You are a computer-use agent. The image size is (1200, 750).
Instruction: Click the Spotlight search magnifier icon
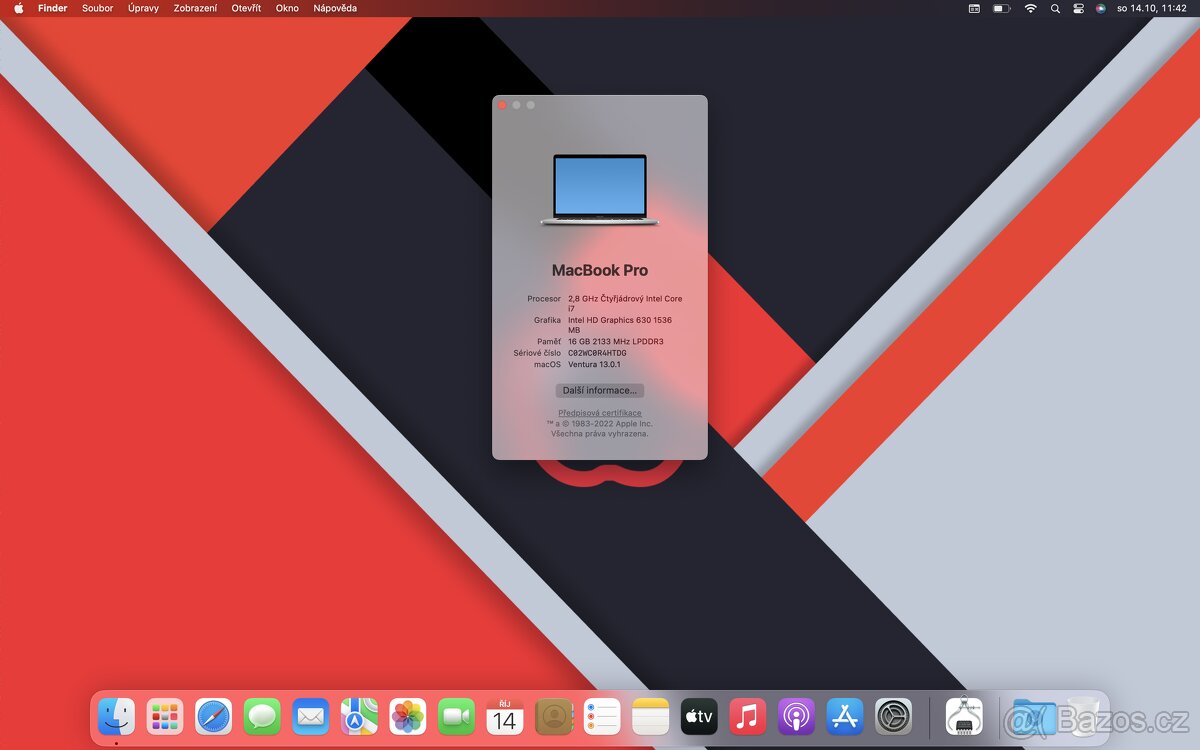coord(1055,8)
